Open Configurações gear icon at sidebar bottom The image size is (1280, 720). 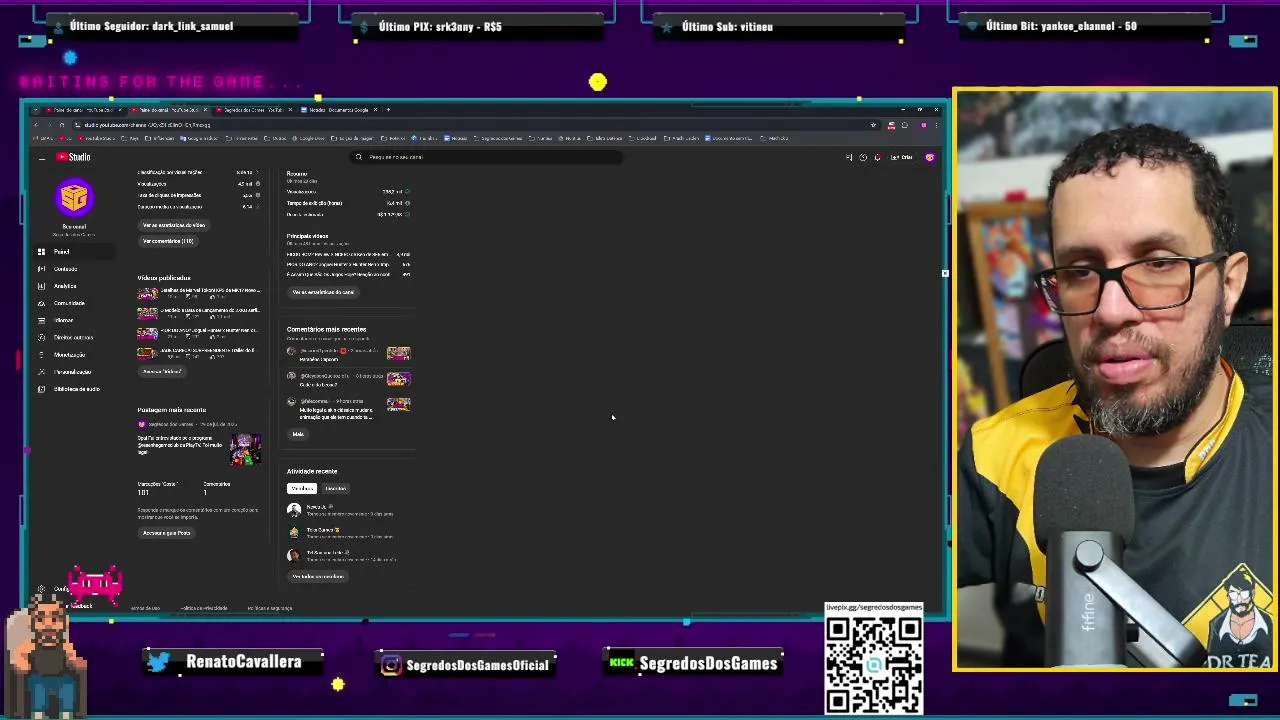tap(41, 589)
